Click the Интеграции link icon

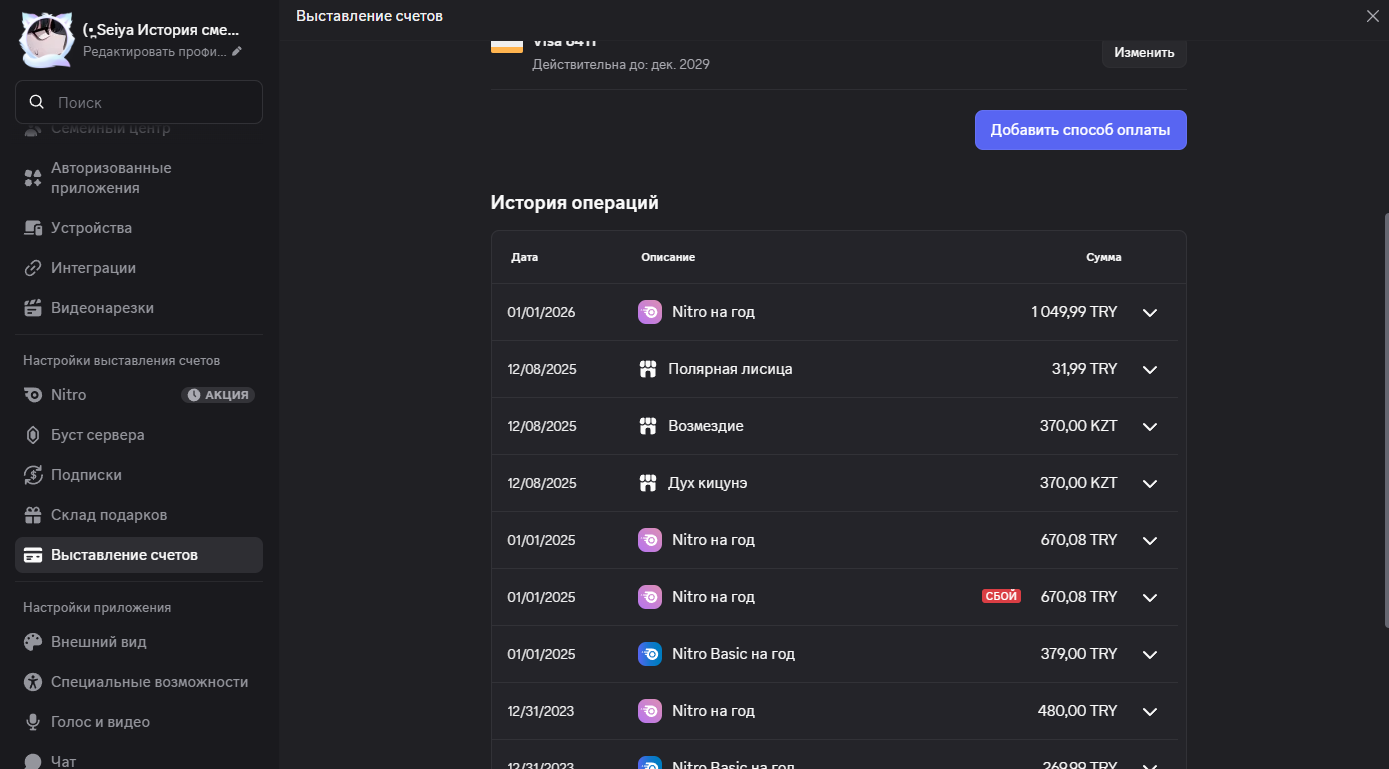[x=33, y=268]
